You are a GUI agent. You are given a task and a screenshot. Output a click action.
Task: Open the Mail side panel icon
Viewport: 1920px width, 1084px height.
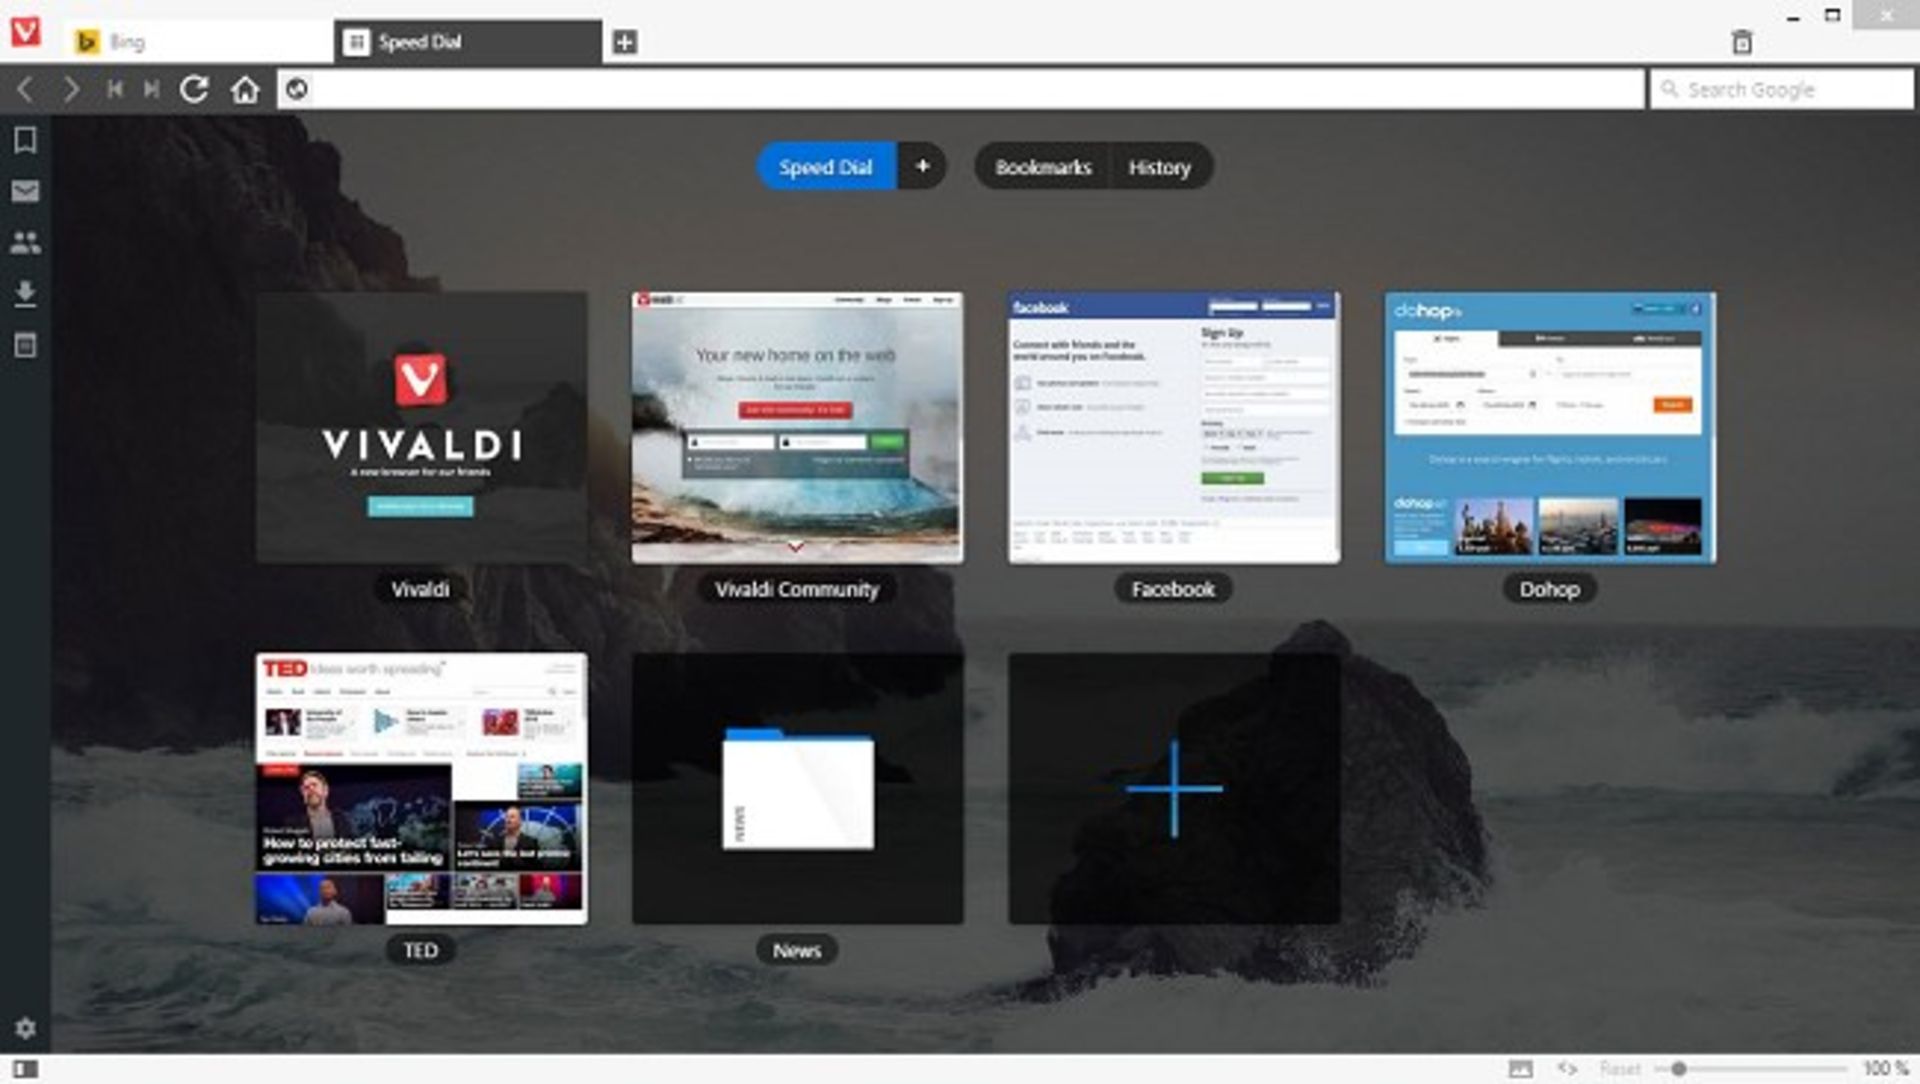(25, 191)
